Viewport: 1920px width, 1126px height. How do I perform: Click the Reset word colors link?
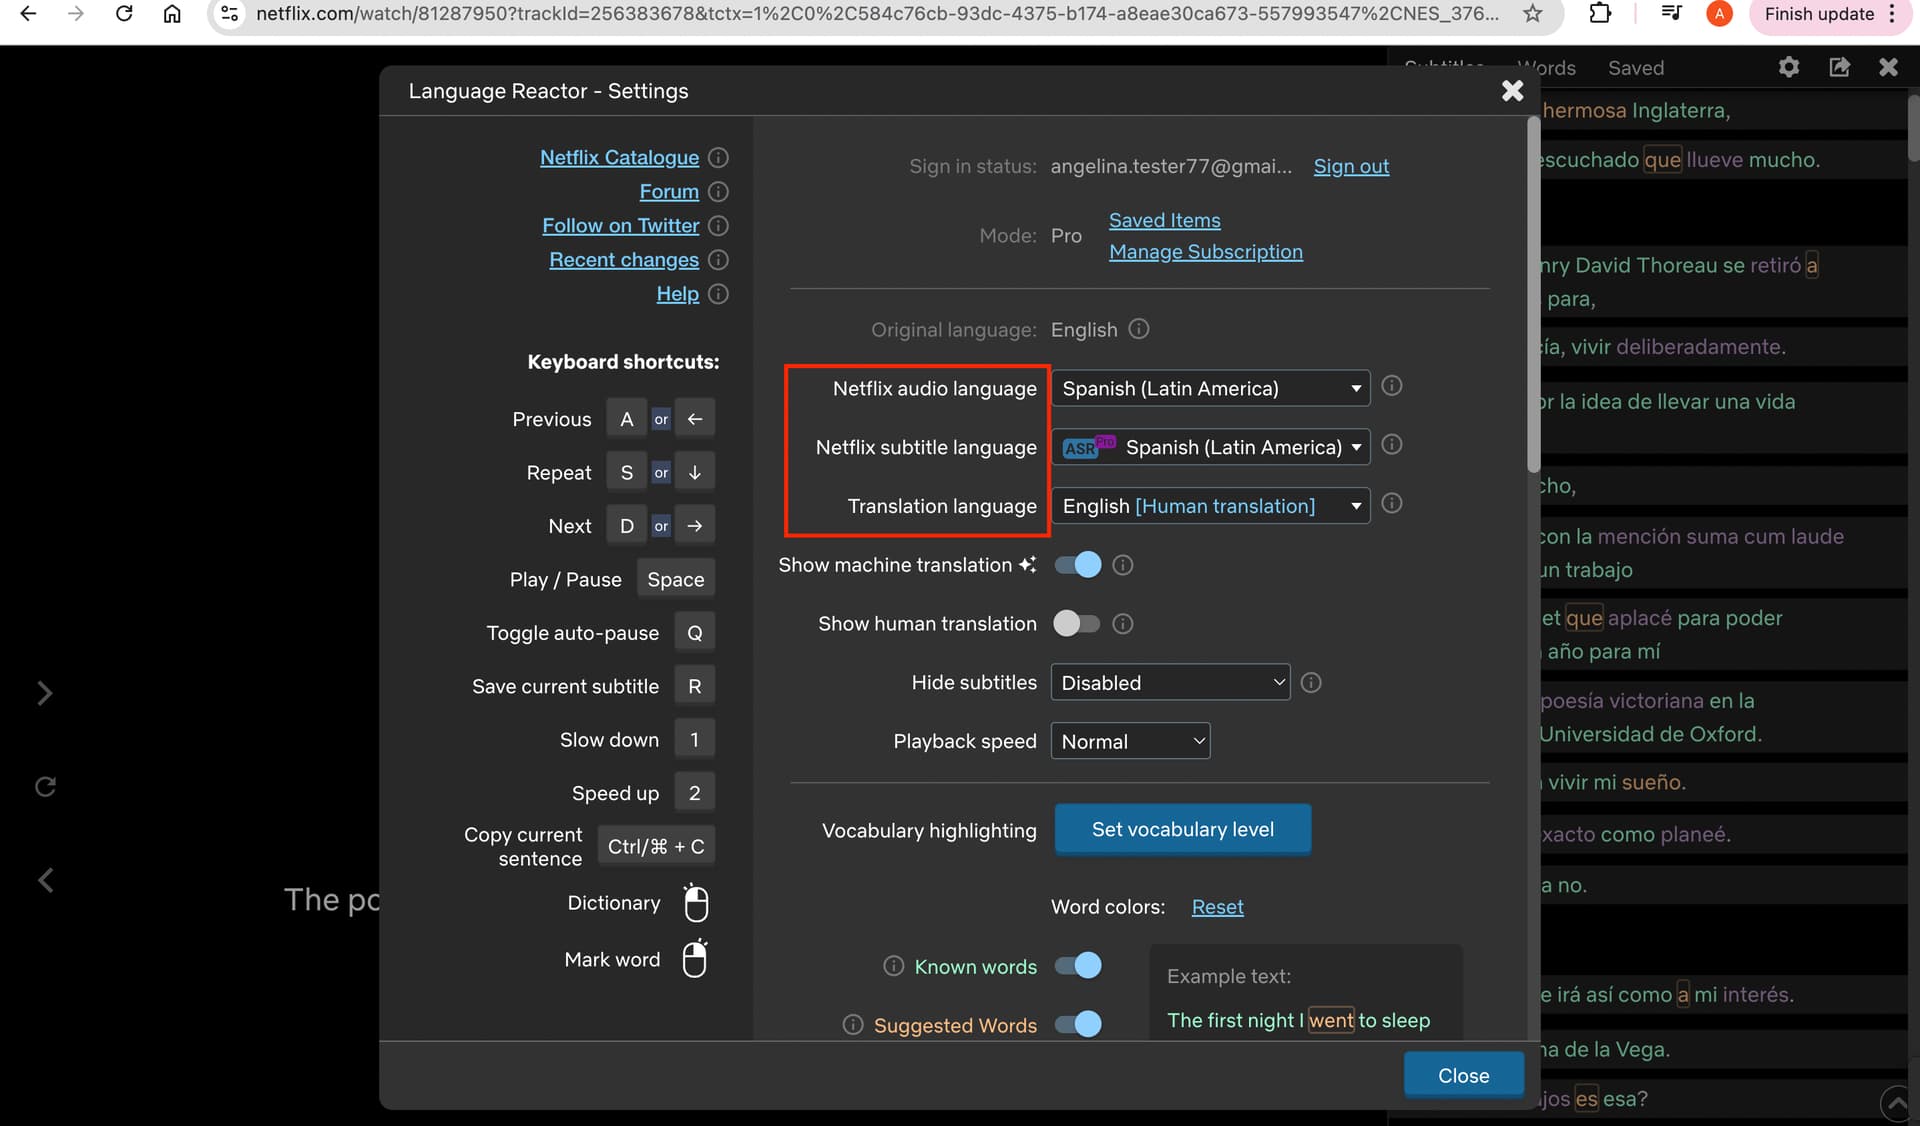coord(1217,907)
